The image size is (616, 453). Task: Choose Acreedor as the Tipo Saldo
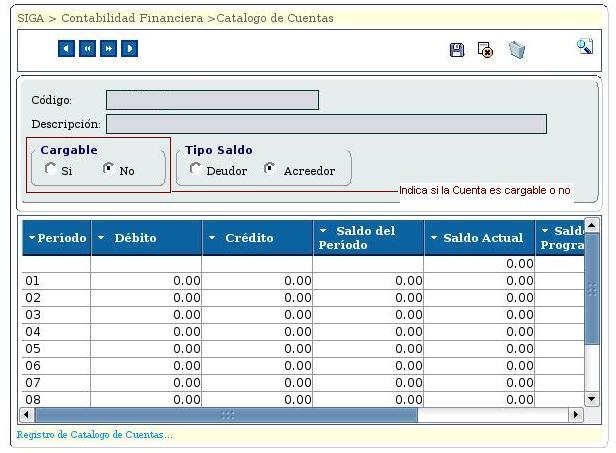coord(270,170)
